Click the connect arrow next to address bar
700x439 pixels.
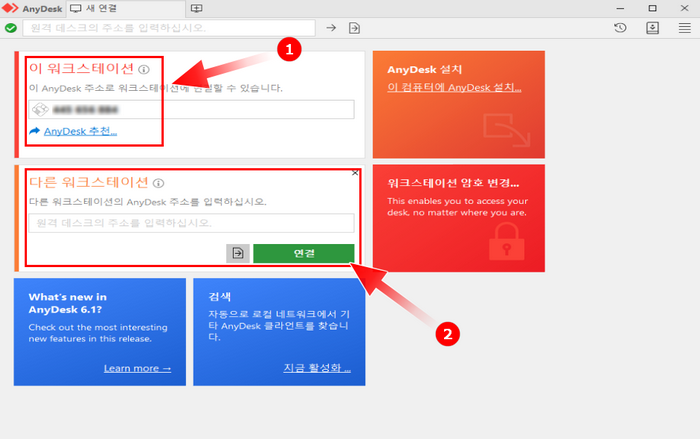tap(331, 28)
